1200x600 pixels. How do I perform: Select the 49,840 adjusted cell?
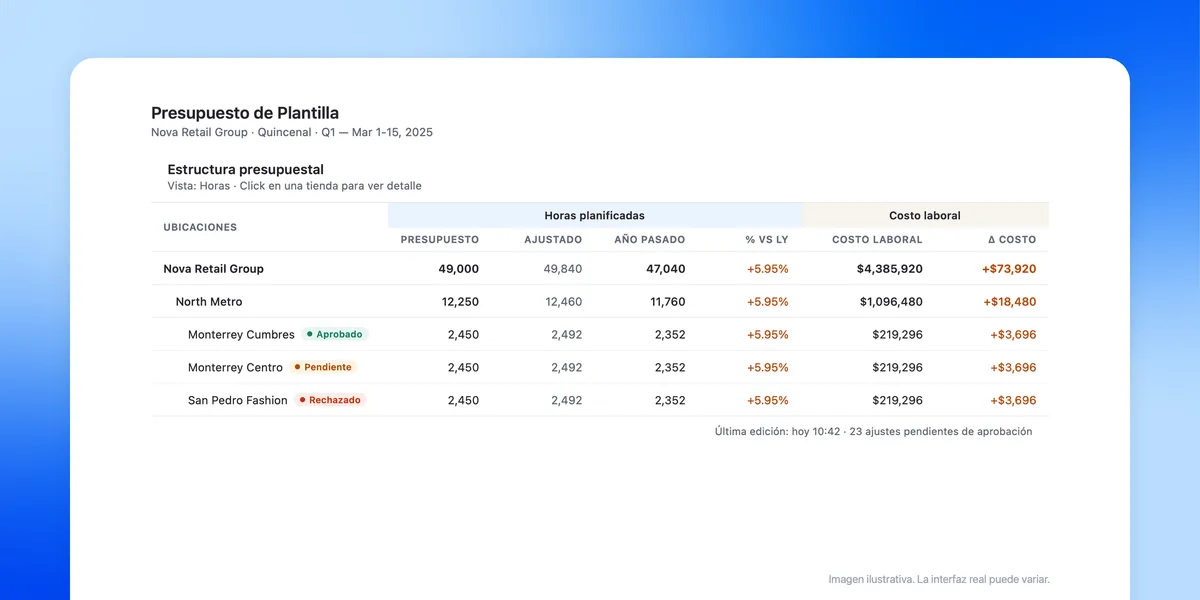(x=563, y=269)
